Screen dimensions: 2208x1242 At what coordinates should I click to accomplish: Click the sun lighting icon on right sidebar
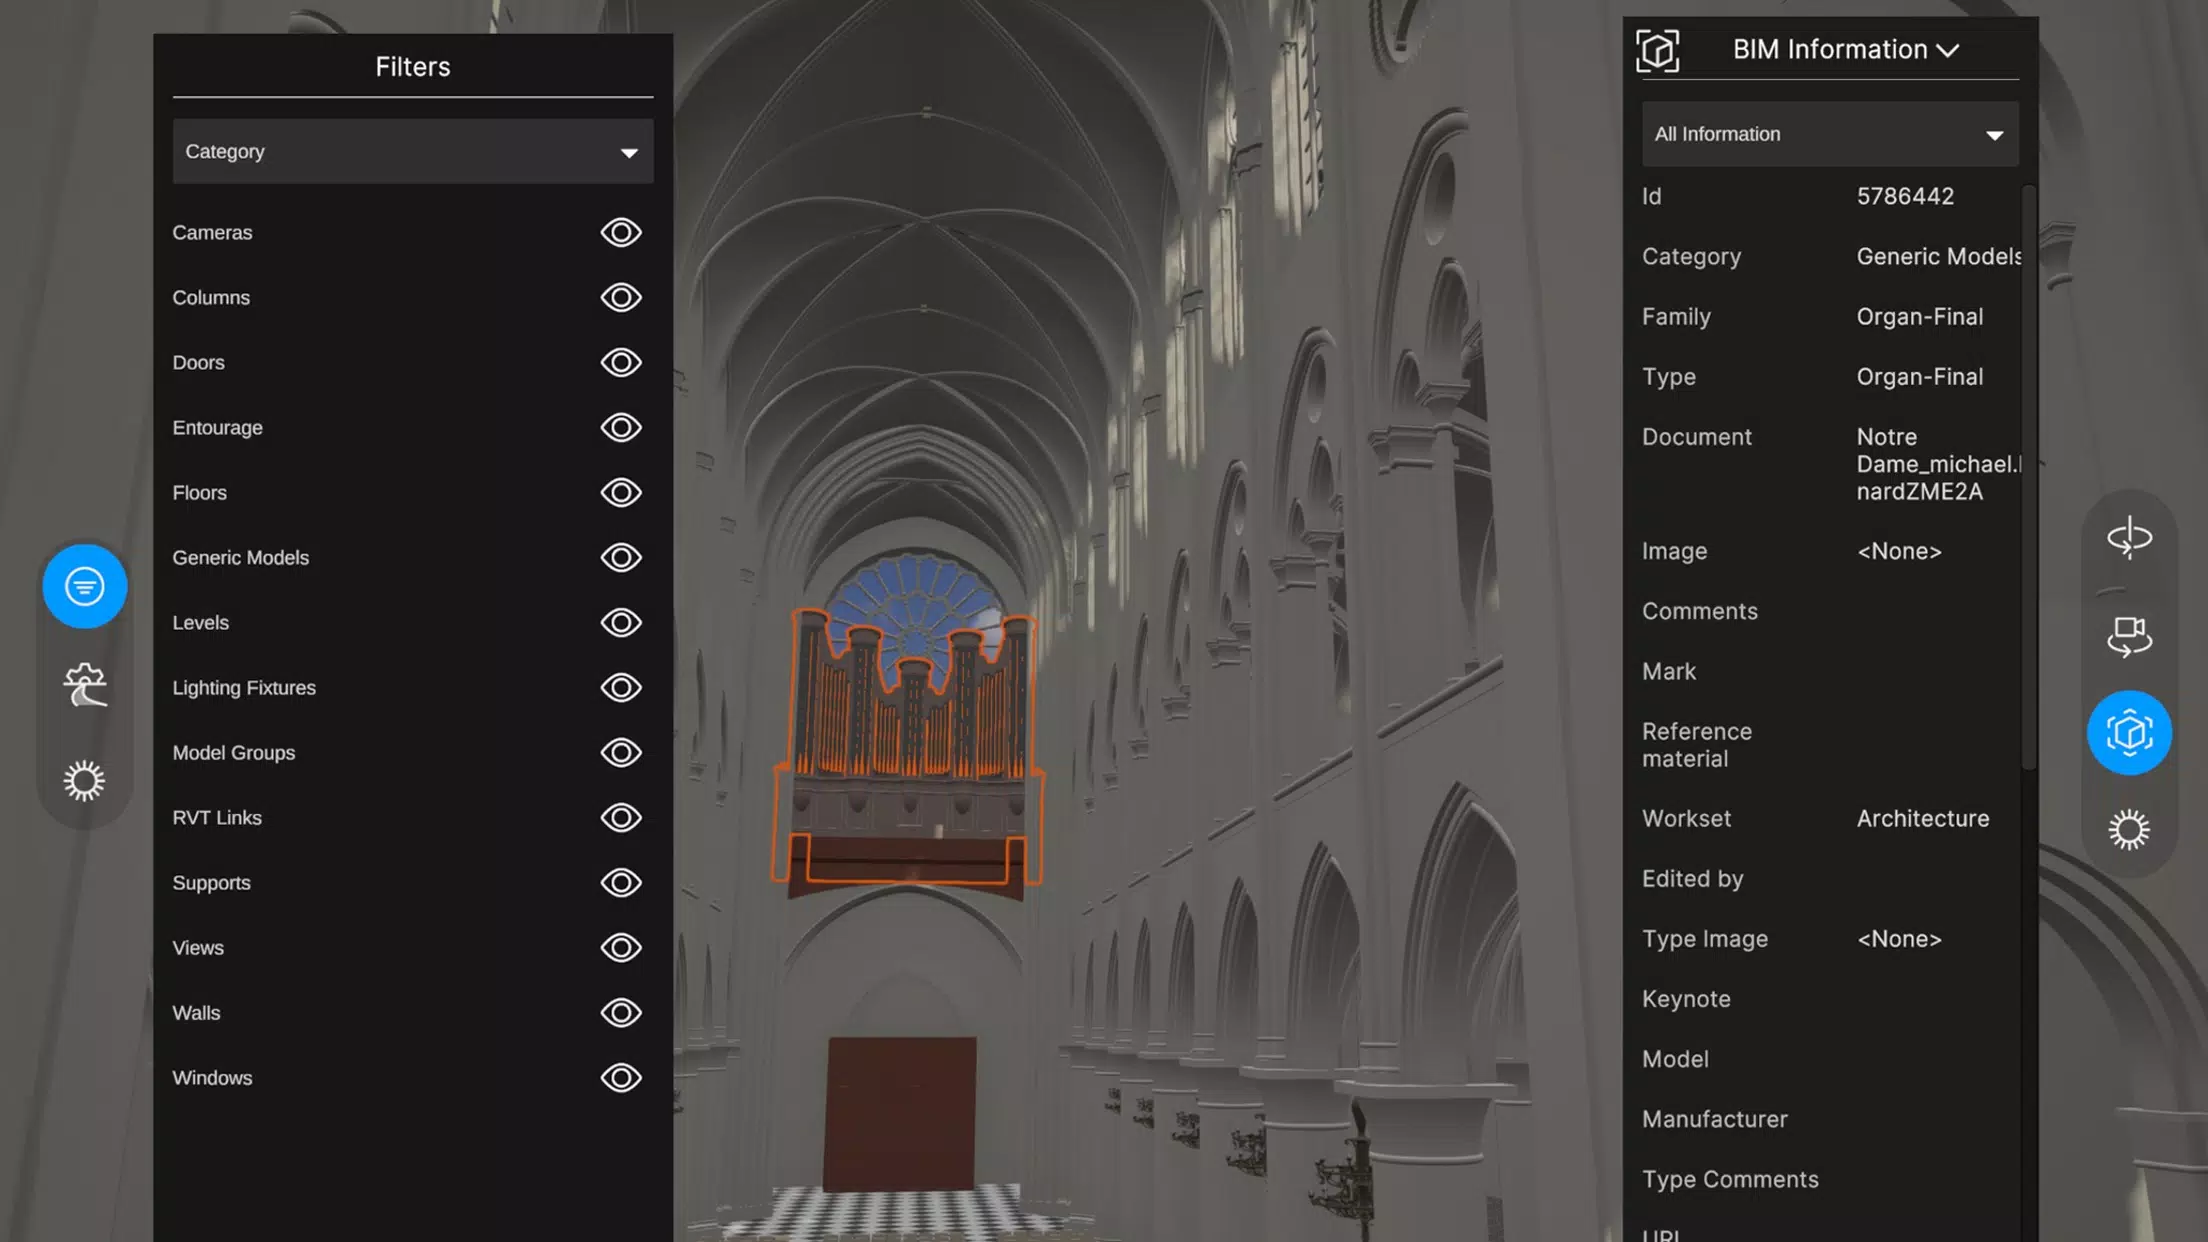pos(2129,830)
